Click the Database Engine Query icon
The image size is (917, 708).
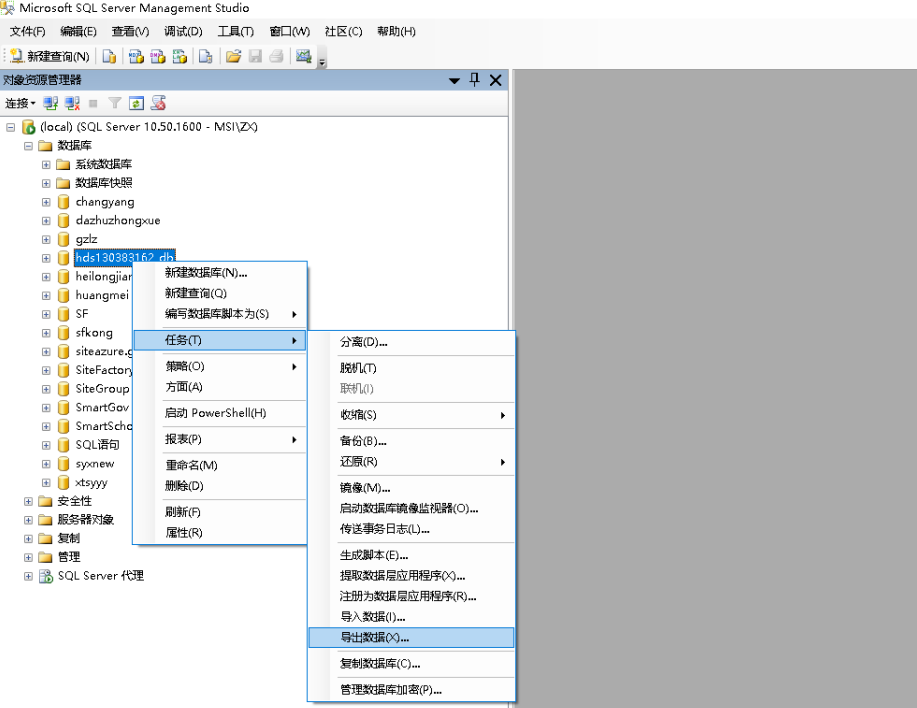pos(110,56)
